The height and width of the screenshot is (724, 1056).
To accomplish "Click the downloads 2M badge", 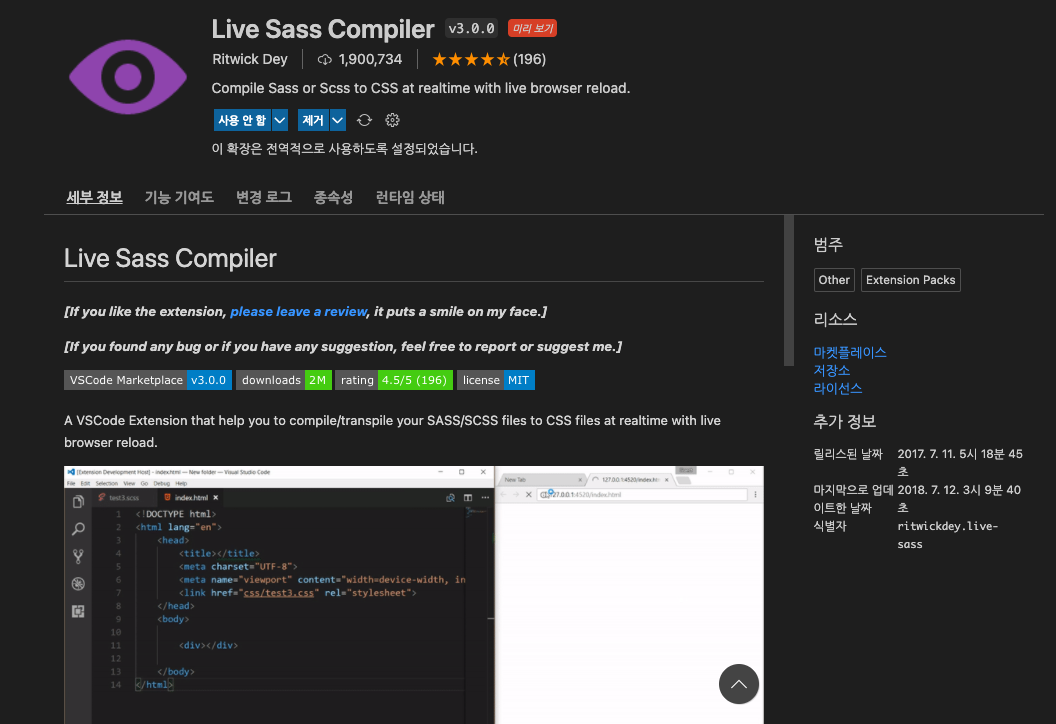I will coord(284,380).
